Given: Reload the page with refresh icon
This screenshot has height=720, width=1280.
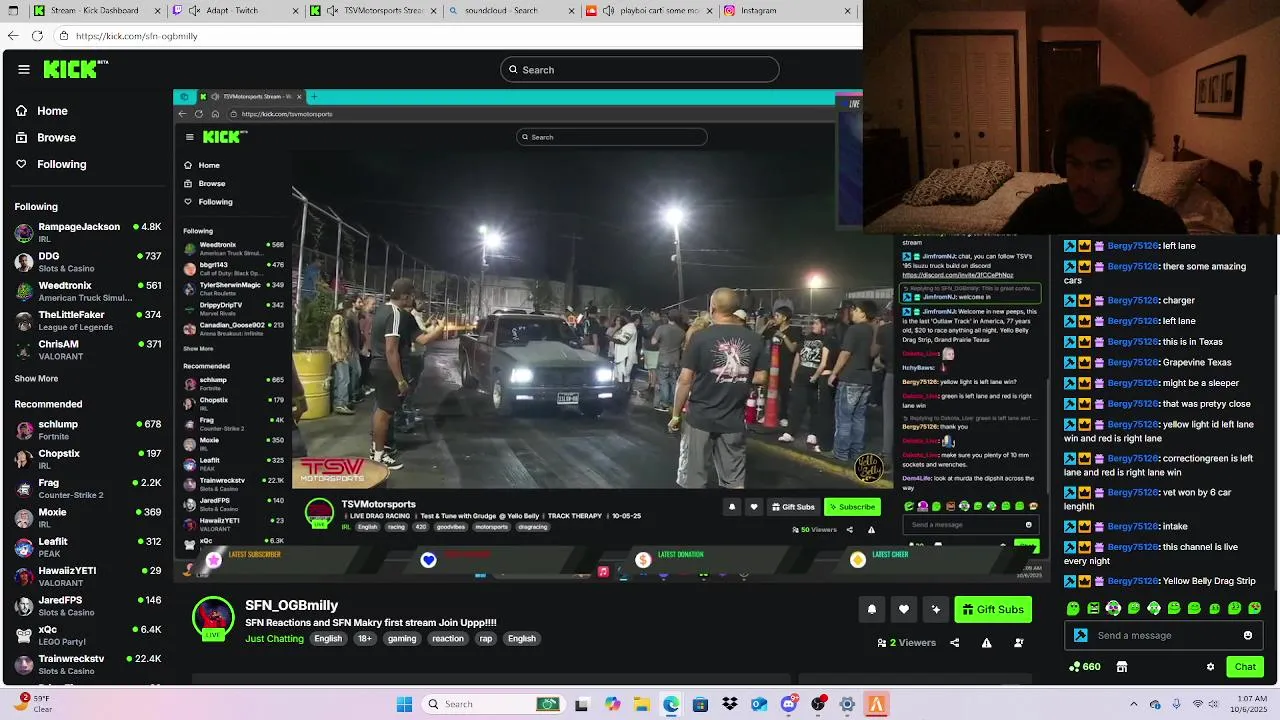Looking at the screenshot, I should (x=37, y=35).
